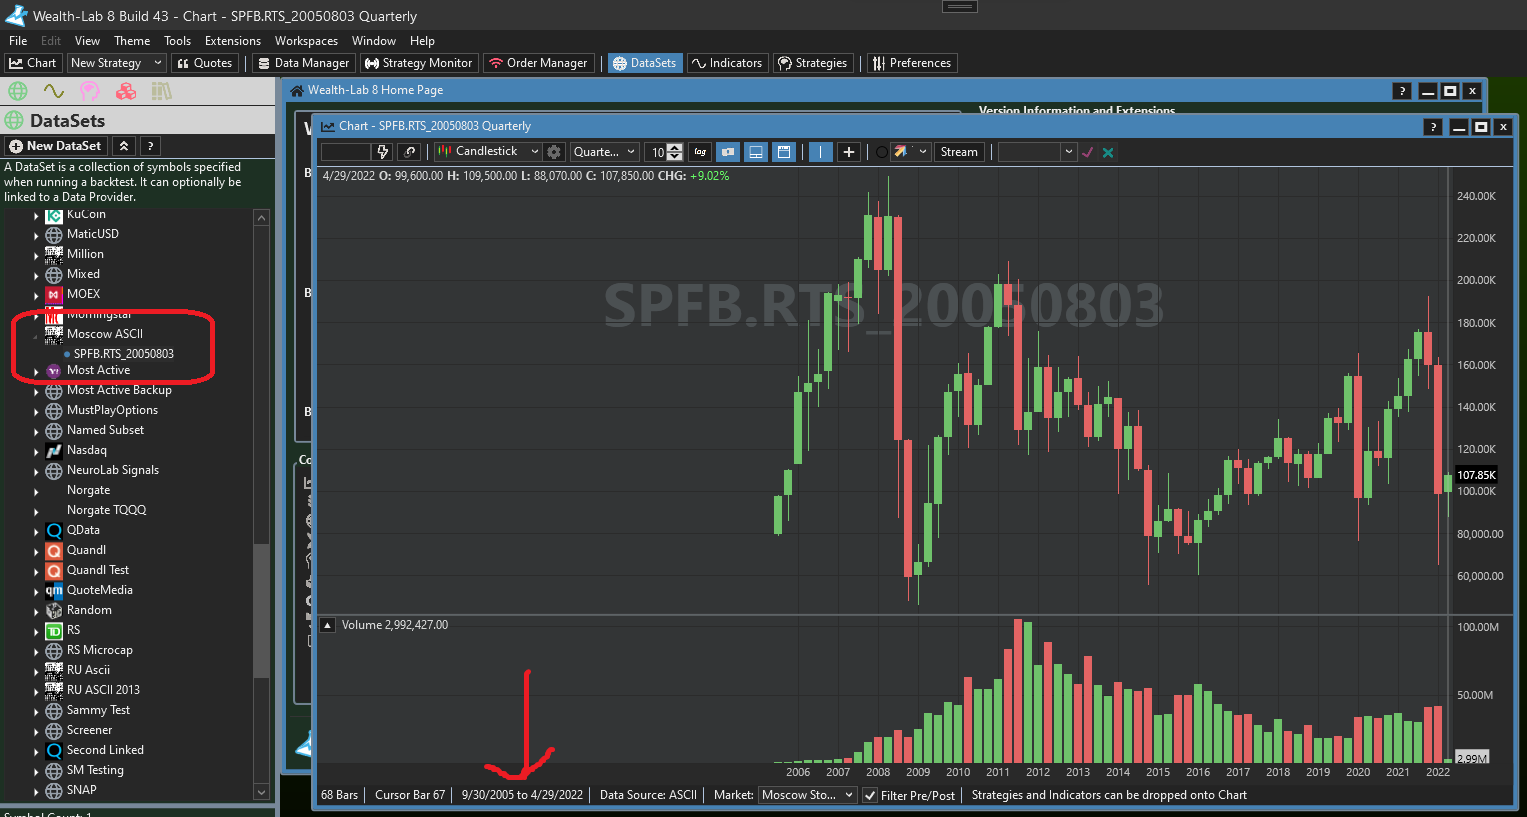Collapse all DataSets with double-chevron button

[123, 146]
